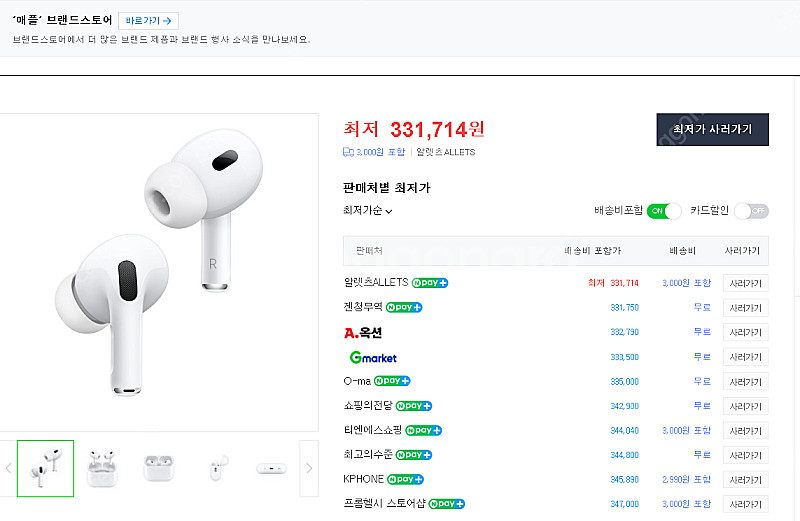
Task: Click 사러가기 for KPHONE row
Action: tap(745, 480)
